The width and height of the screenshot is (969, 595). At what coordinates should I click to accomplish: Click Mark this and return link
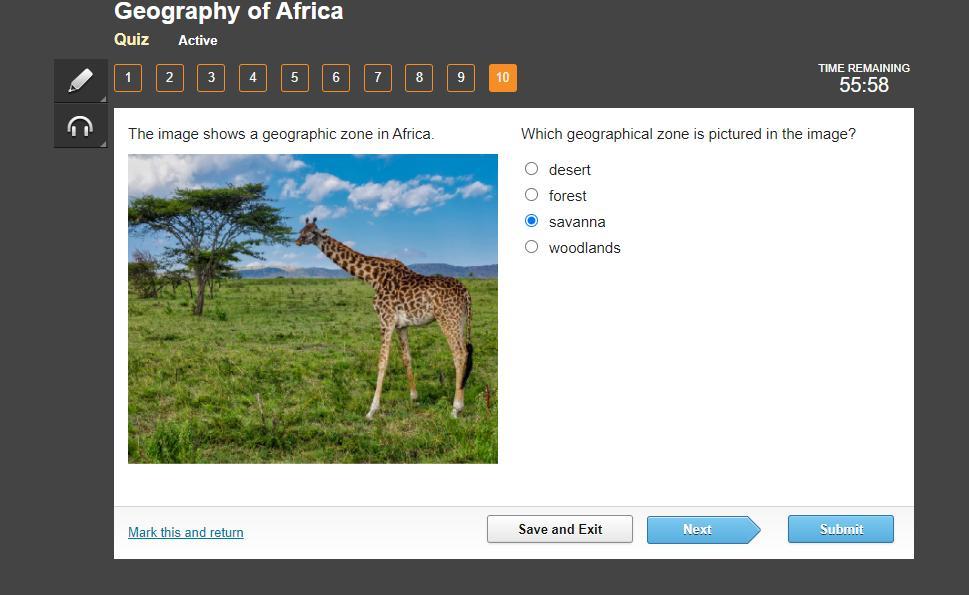(186, 533)
